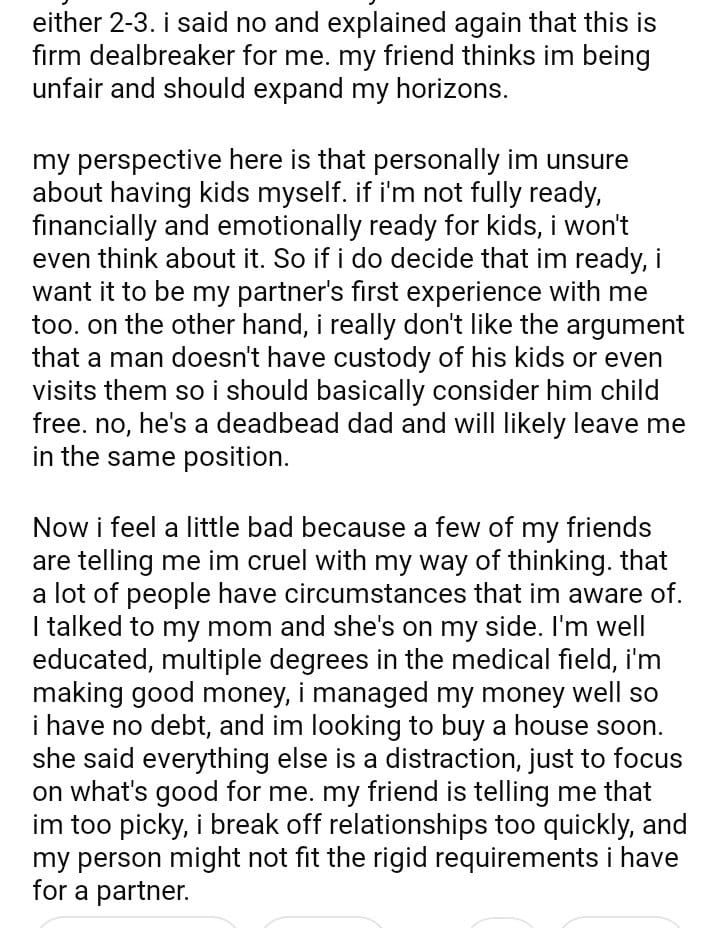Tap the second pill button under the post
This screenshot has width=720, height=928.
coord(323,922)
